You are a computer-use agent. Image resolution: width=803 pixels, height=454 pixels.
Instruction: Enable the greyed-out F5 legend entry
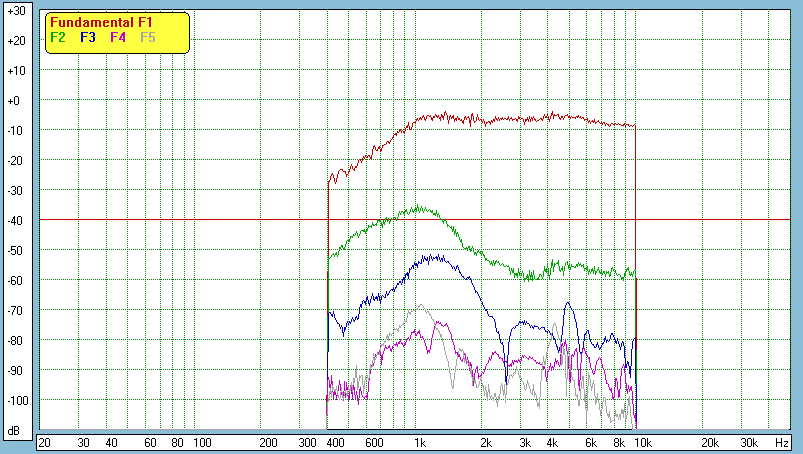pyautogui.click(x=148, y=37)
